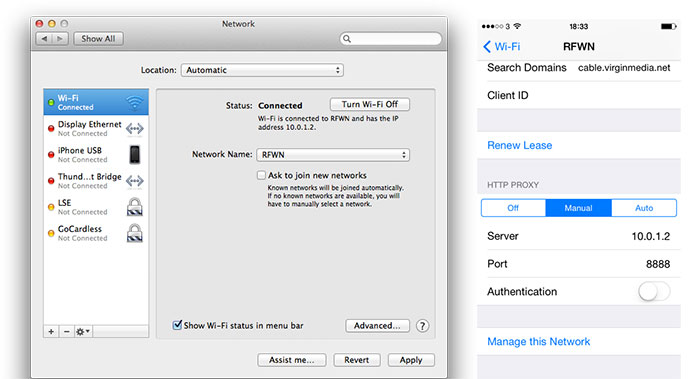Click the Assist me… button
The width and height of the screenshot is (700, 379).
[292, 360]
